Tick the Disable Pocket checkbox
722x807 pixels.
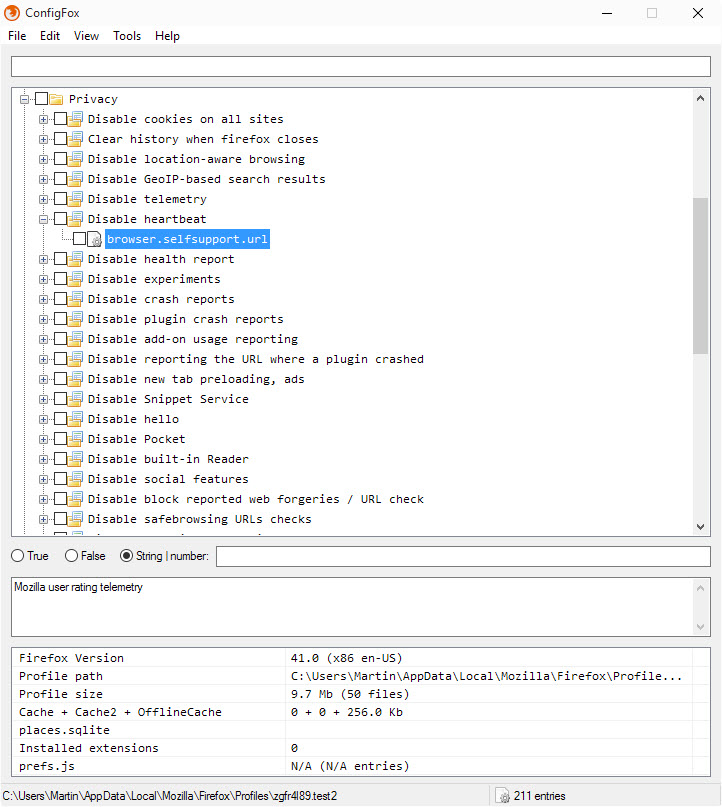[61, 439]
